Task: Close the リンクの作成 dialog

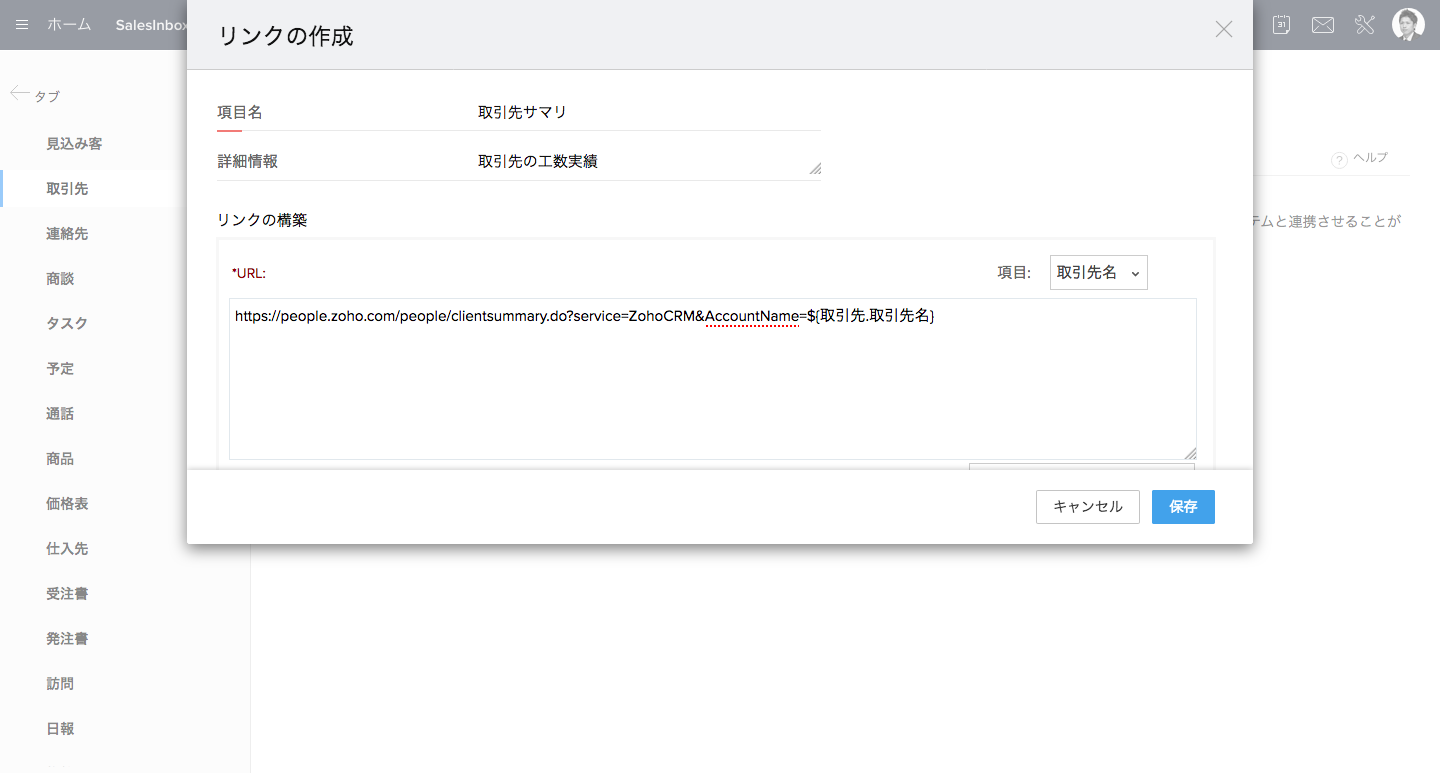Action: (x=1223, y=30)
